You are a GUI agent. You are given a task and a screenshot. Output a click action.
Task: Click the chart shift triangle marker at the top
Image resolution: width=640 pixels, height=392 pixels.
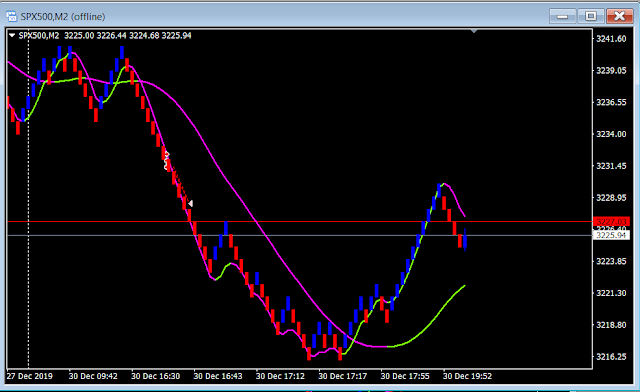[x=473, y=31]
